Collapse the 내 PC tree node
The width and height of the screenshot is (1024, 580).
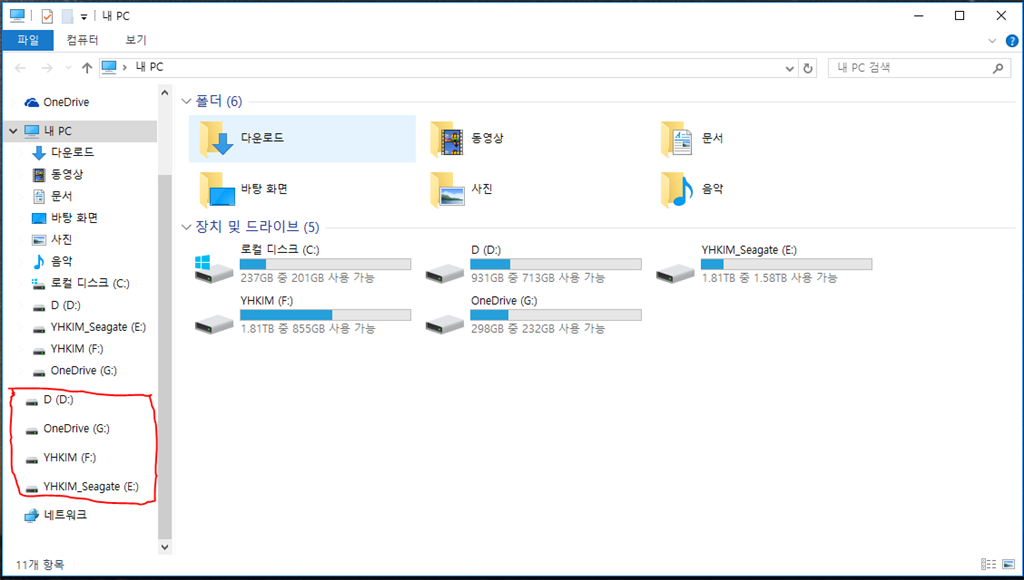pyautogui.click(x=13, y=131)
